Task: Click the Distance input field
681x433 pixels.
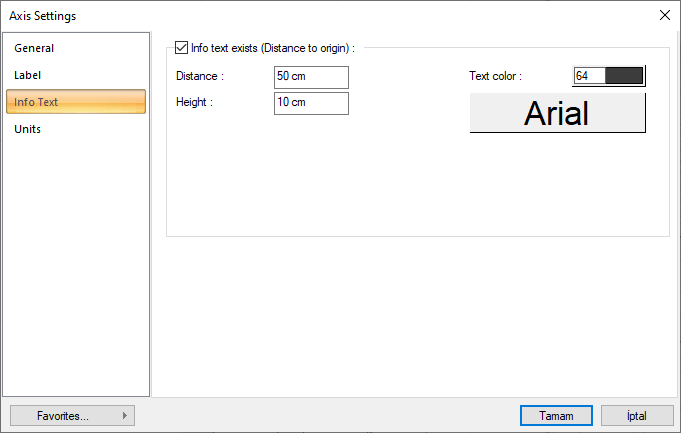Action: point(311,77)
